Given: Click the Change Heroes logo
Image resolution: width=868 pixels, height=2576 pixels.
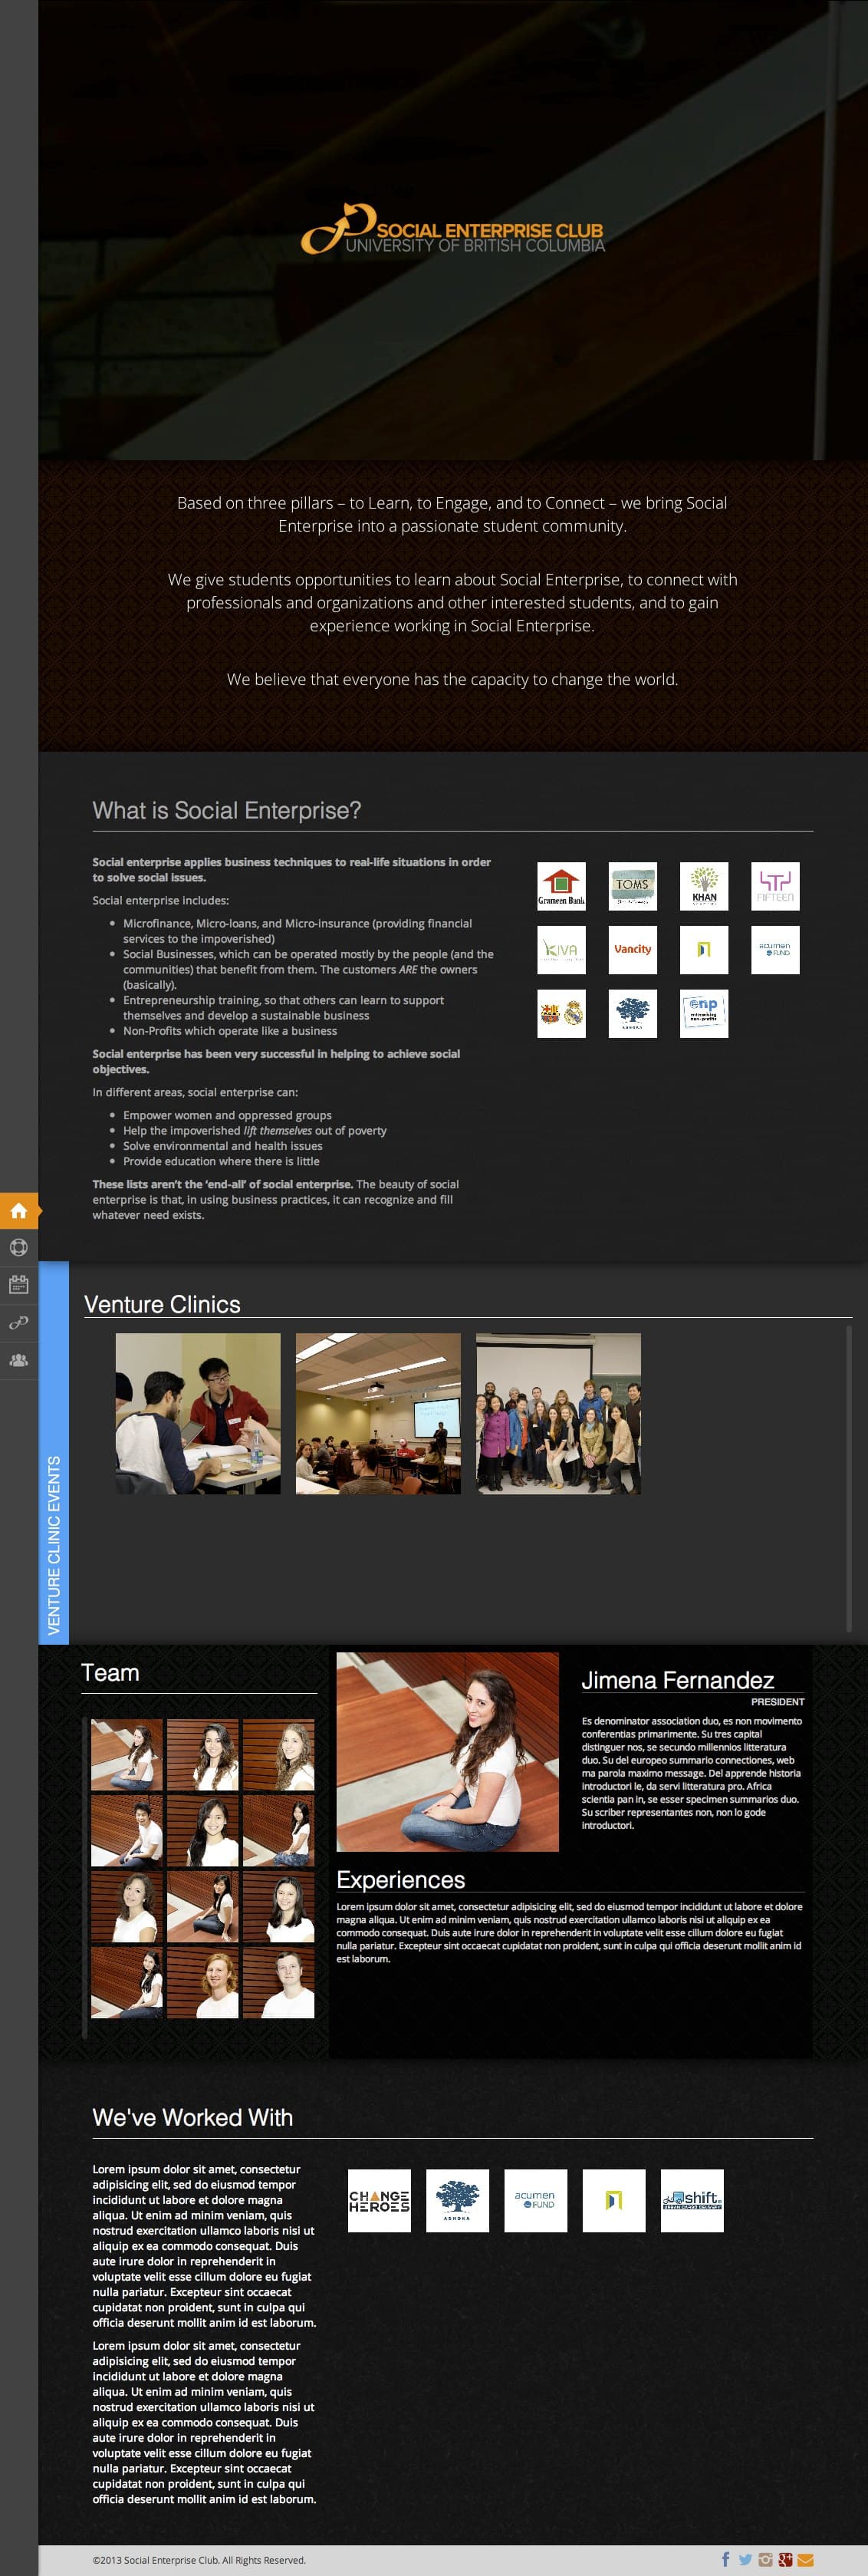Looking at the screenshot, I should [x=379, y=2200].
